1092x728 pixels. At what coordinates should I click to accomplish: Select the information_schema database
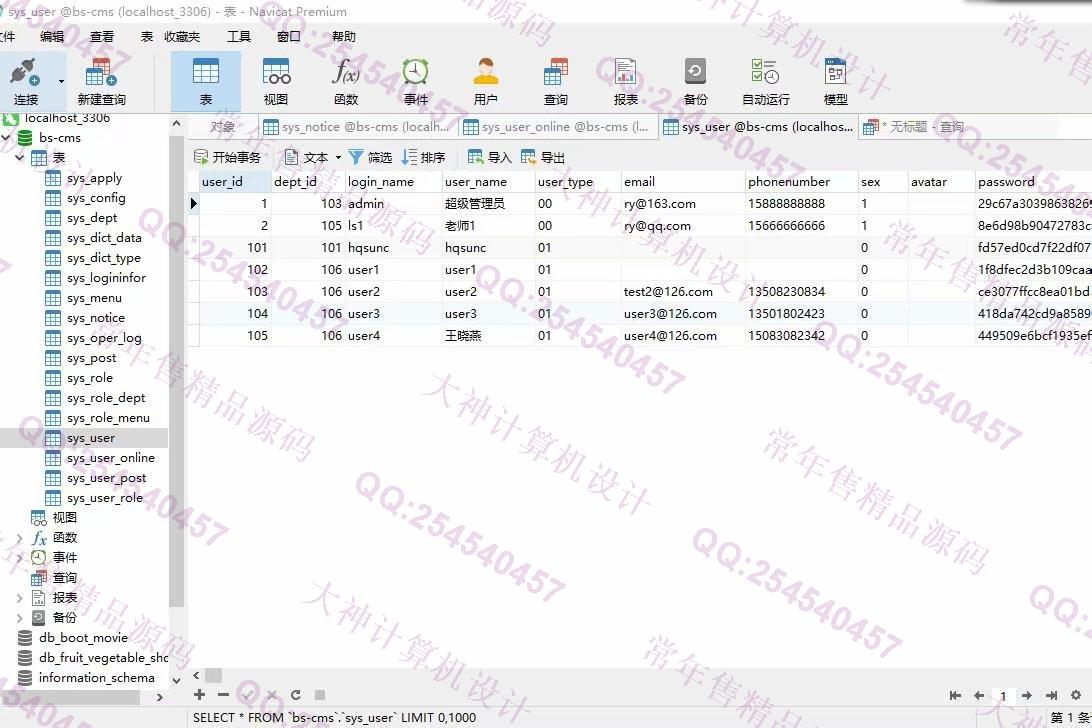[96, 678]
